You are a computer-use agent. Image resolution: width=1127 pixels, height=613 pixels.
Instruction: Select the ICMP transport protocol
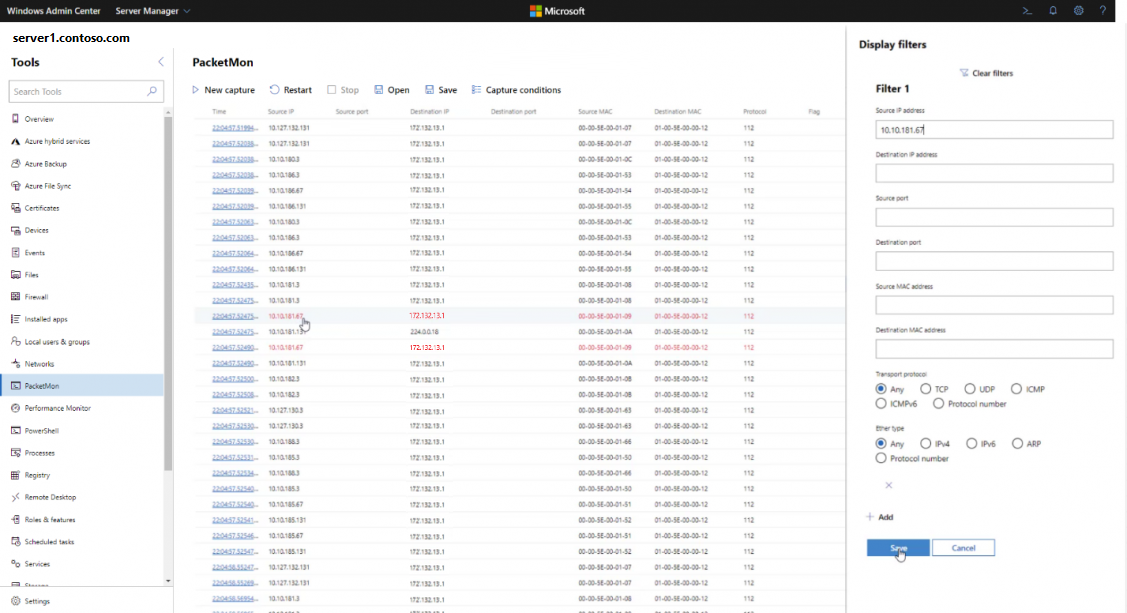(x=1016, y=389)
